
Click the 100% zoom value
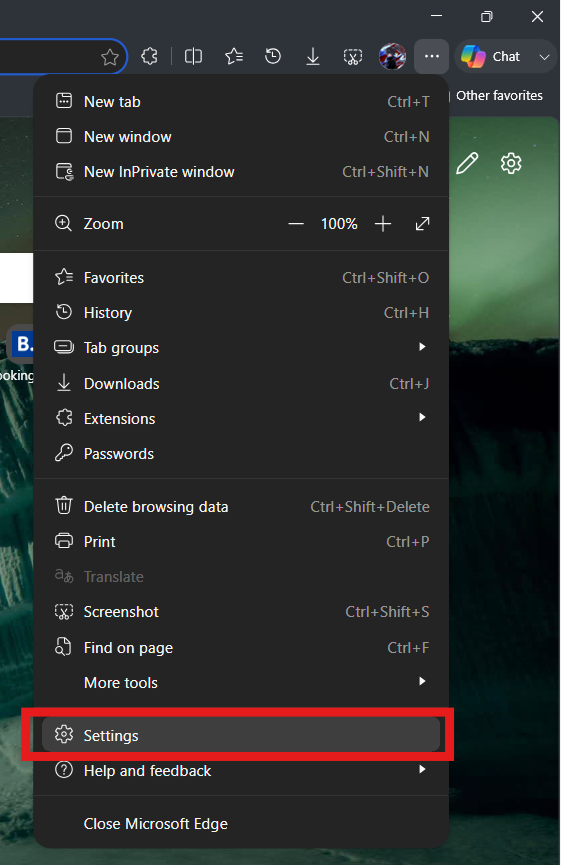pos(339,224)
